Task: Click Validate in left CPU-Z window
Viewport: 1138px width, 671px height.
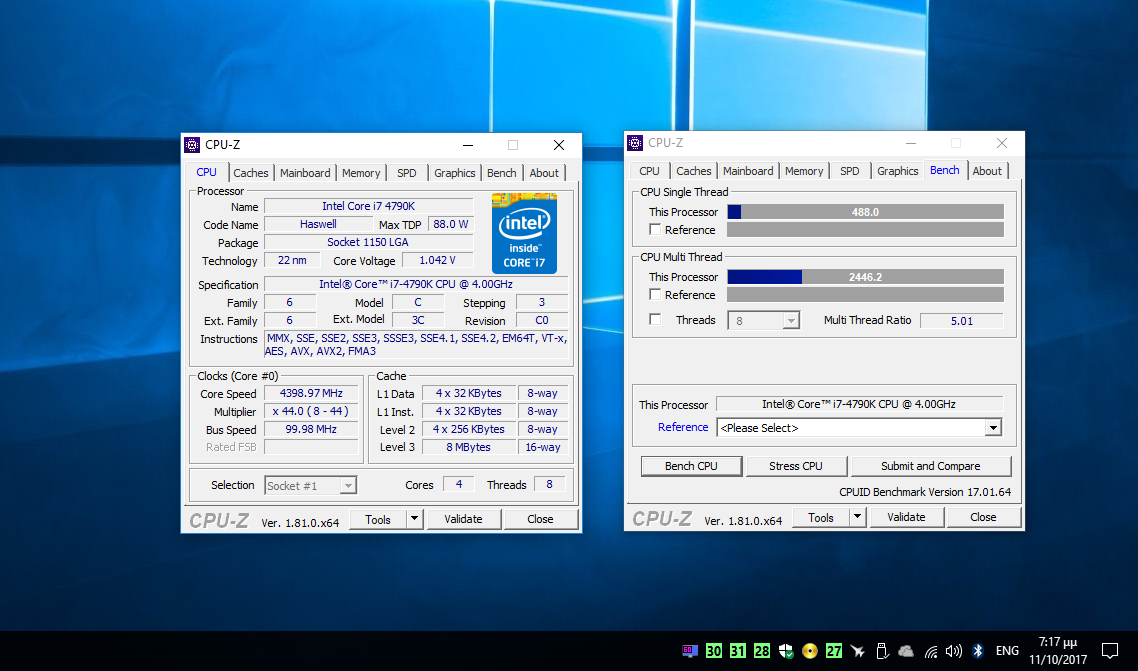Action: click(464, 519)
